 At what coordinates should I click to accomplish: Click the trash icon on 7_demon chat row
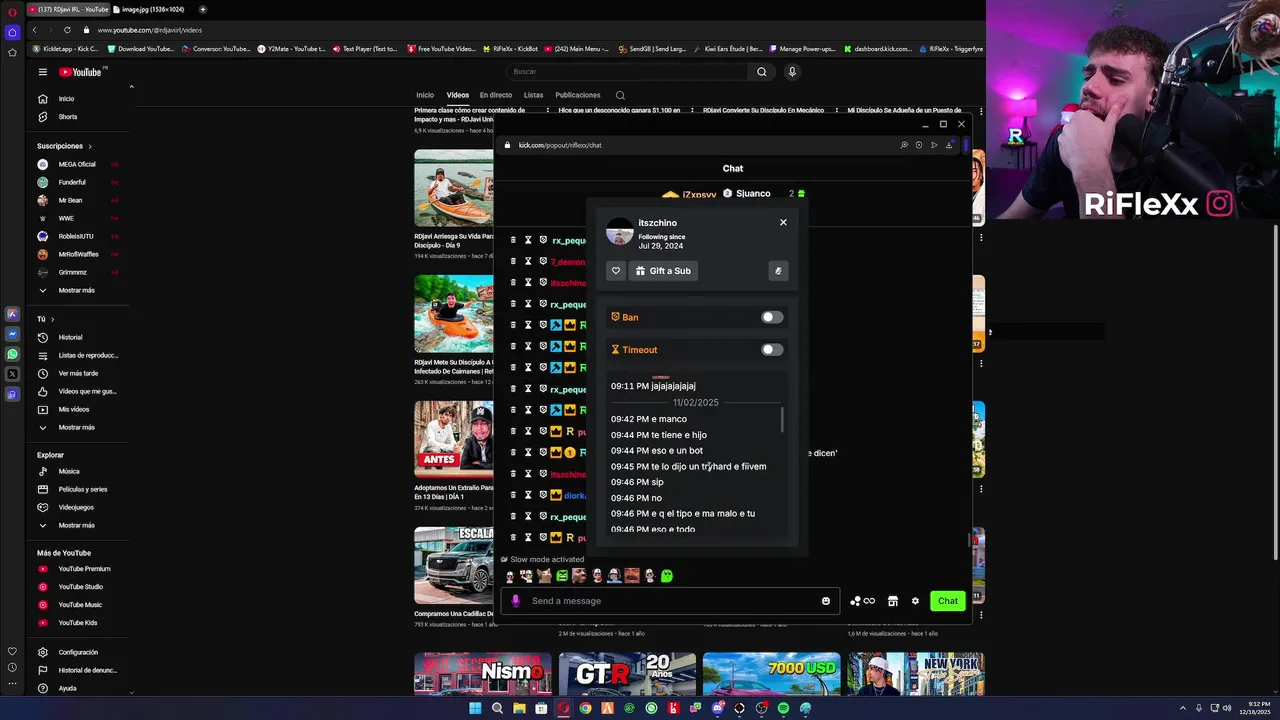(x=513, y=261)
